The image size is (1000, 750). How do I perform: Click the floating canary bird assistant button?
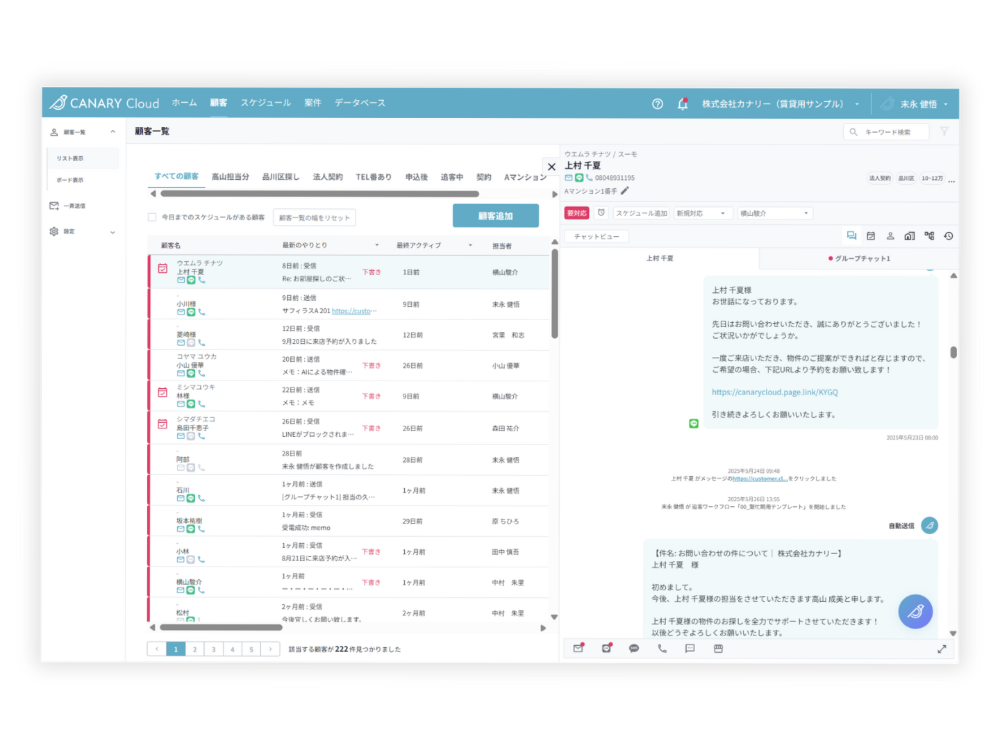pyautogui.click(x=915, y=611)
